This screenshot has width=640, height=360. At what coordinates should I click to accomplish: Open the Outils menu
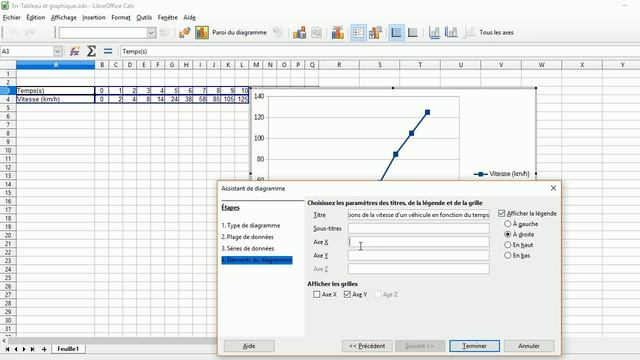[144, 18]
